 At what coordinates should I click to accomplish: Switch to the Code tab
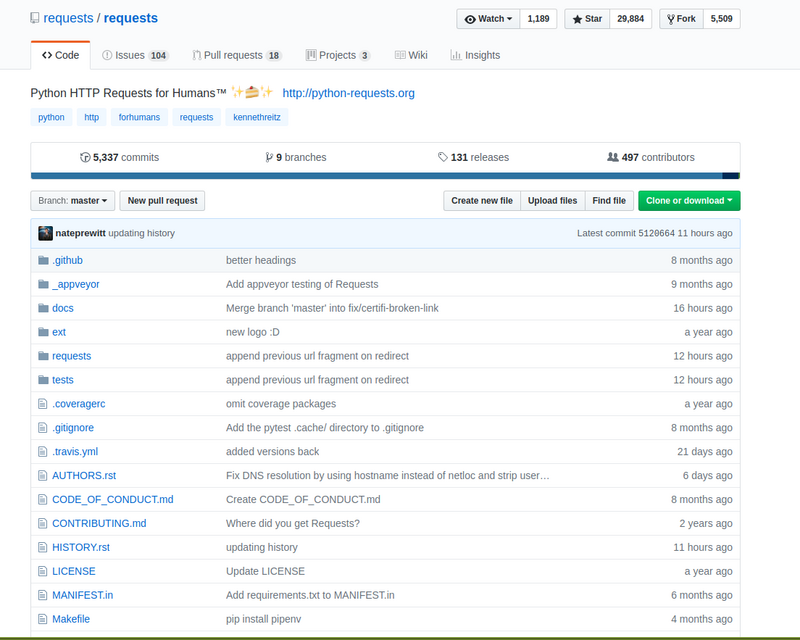point(61,55)
